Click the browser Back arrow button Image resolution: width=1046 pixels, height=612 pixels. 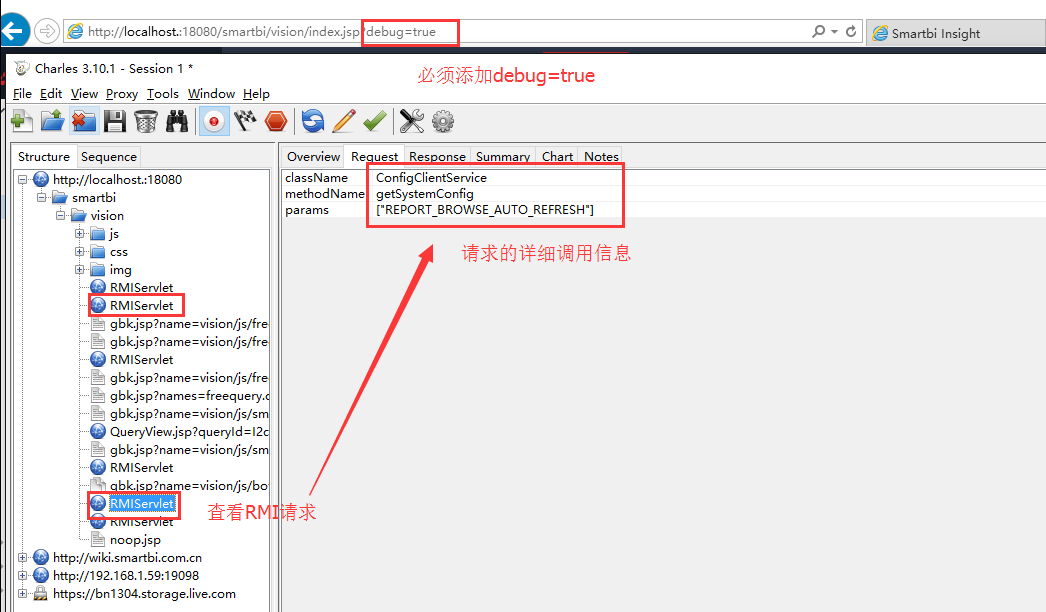[14, 30]
